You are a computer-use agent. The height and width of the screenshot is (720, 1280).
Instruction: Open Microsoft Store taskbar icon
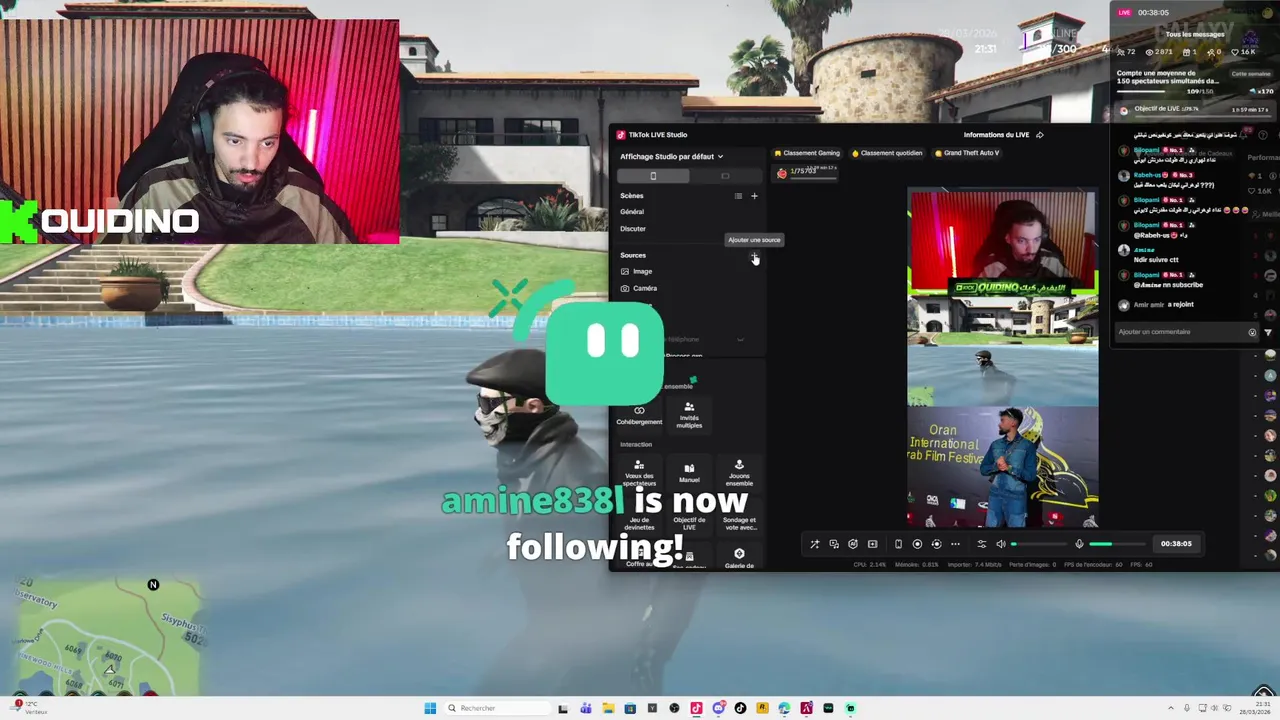[x=630, y=708]
